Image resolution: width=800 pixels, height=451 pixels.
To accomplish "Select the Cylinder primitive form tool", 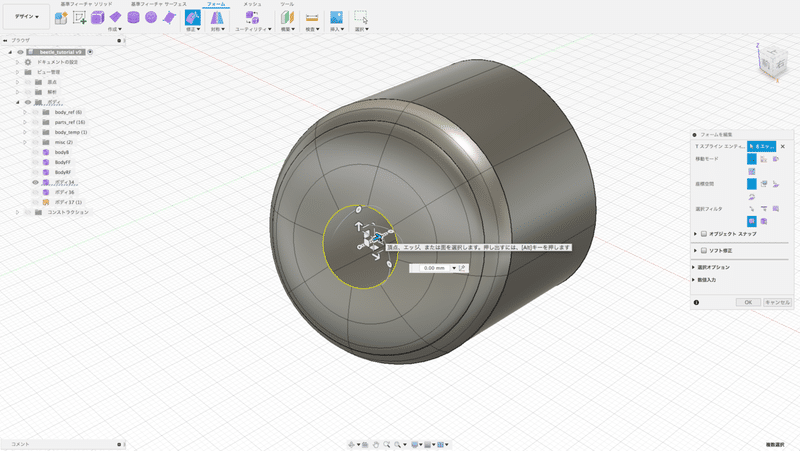I will coord(133,18).
